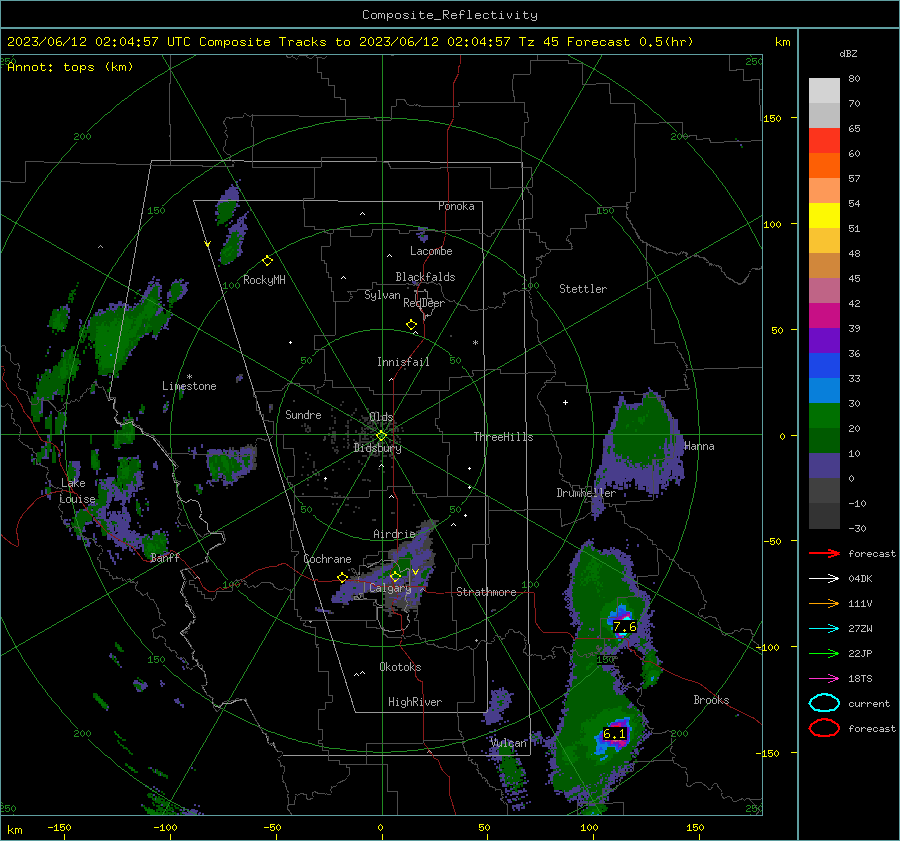Click the yellow diamond marker above Calgary
This screenshot has width=900, height=841.
395,576
